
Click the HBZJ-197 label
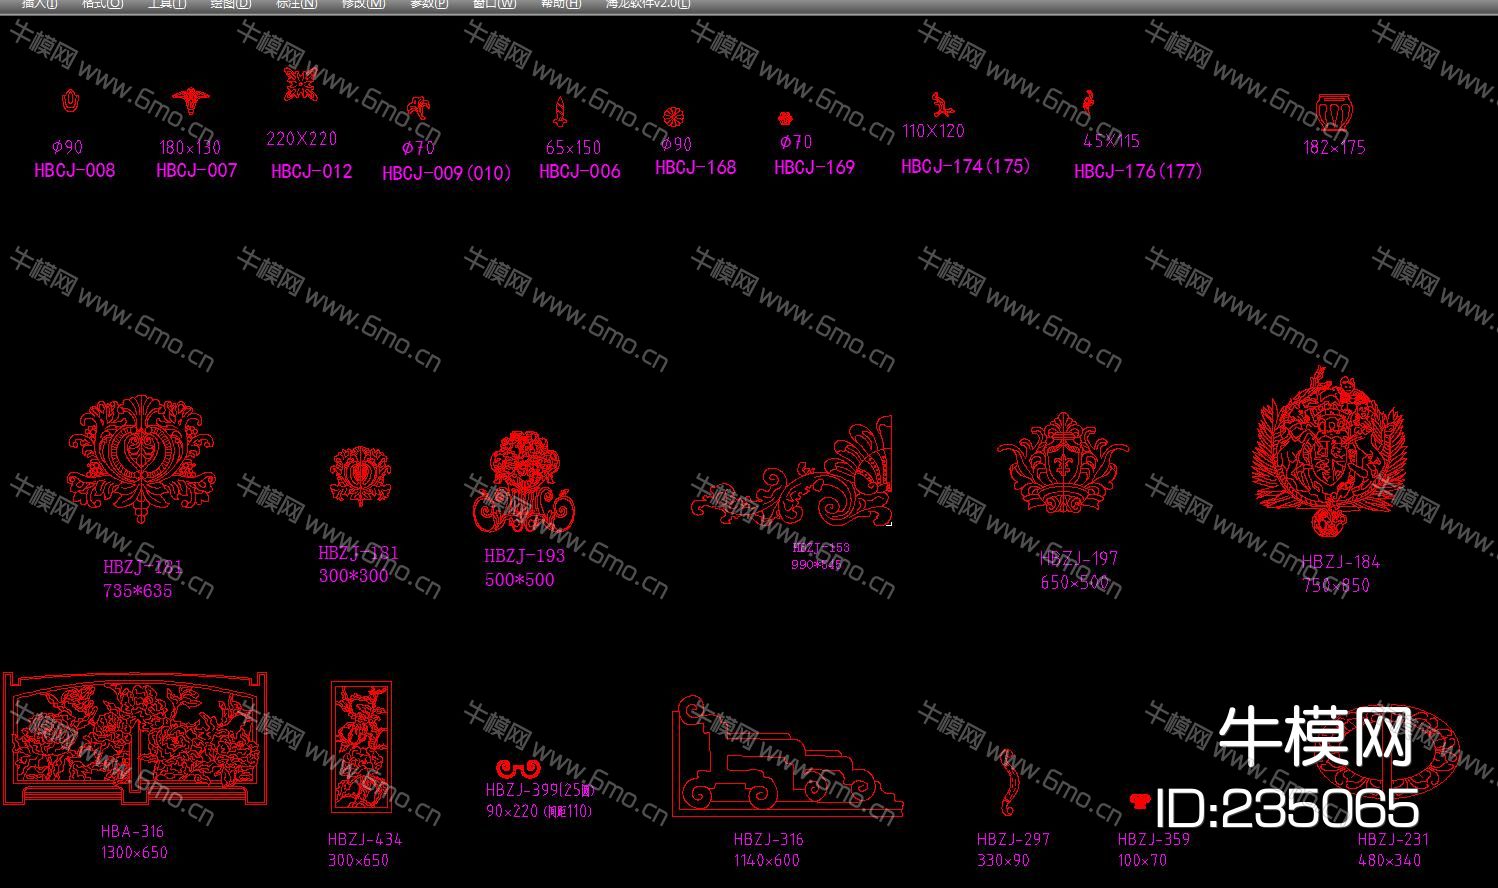[1079, 559]
